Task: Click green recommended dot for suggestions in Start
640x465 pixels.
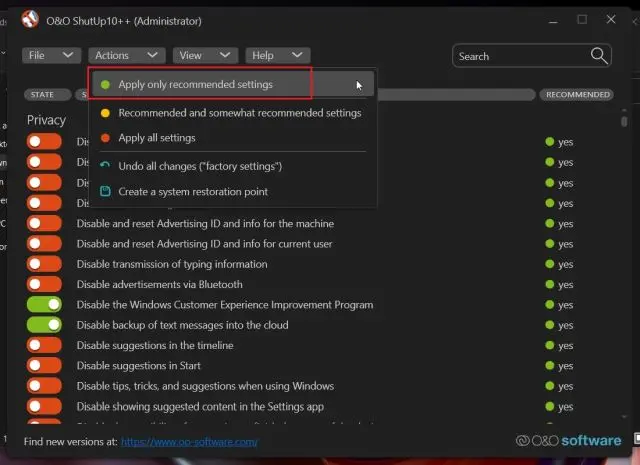Action: 550,365
